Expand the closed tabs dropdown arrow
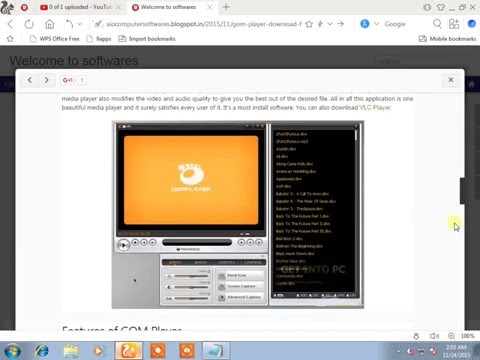 (79, 24)
